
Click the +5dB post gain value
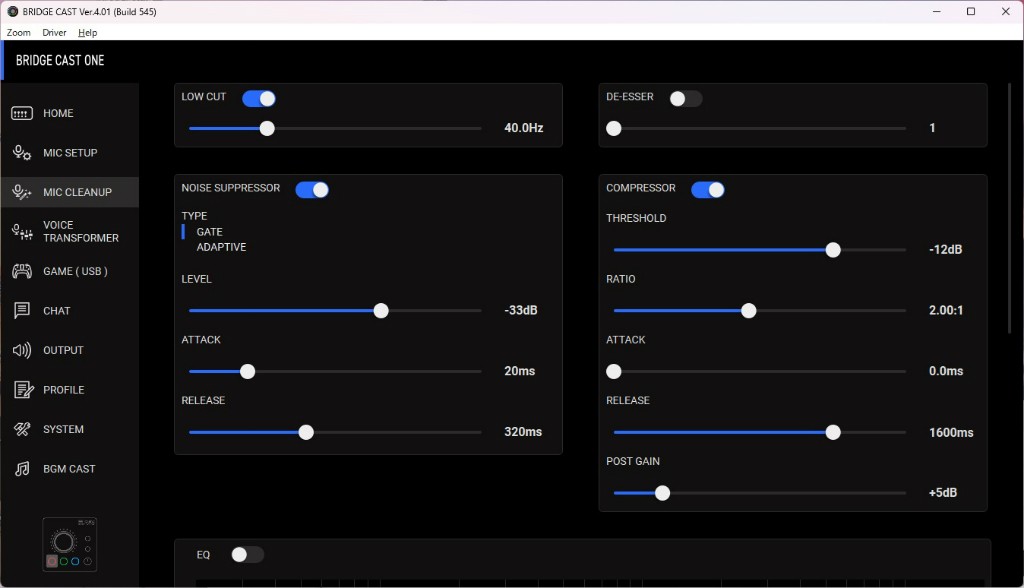[x=942, y=493]
